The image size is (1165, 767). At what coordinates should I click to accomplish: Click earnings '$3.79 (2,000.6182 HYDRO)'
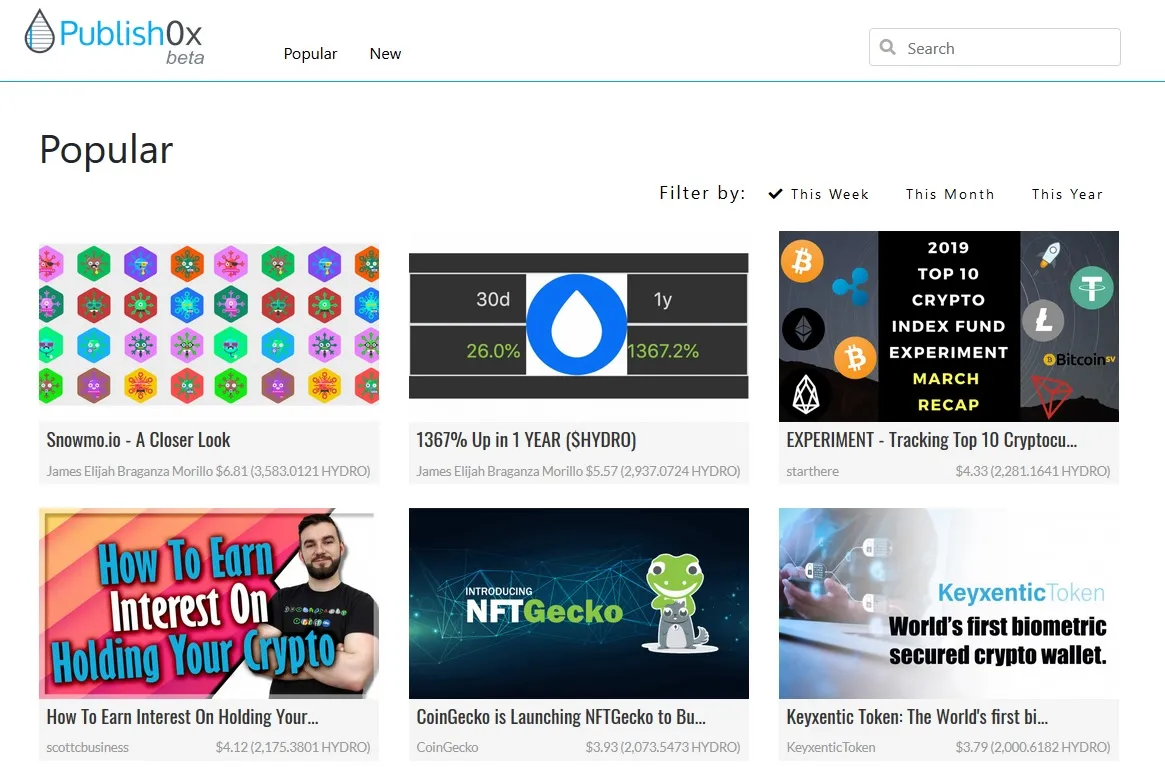[1033, 748]
